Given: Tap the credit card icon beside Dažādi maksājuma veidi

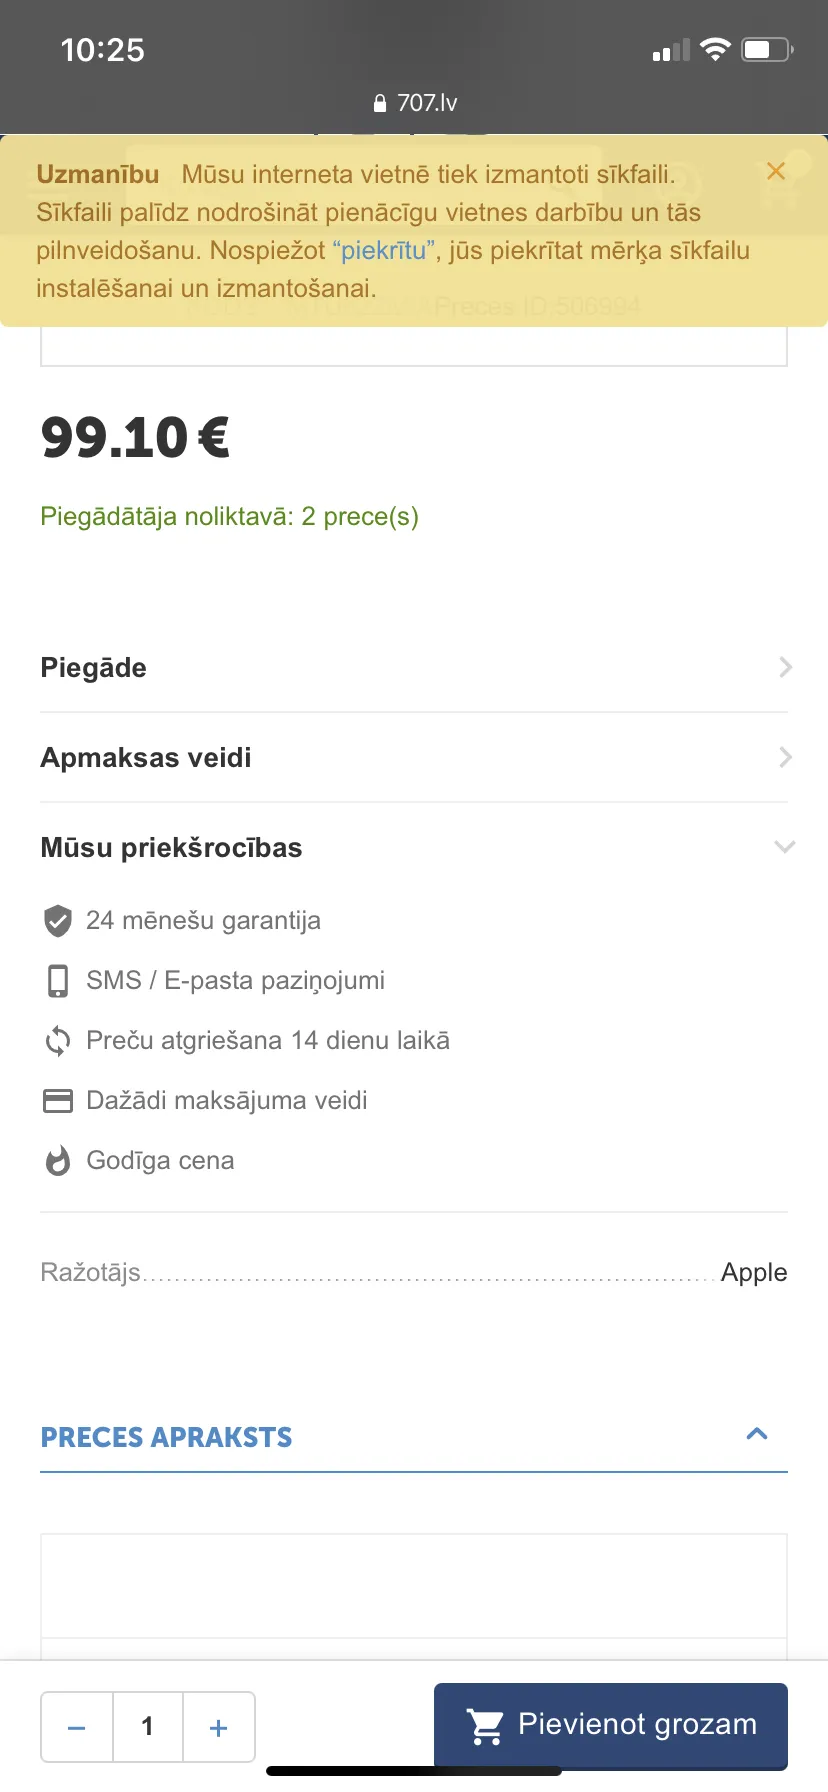Looking at the screenshot, I should pyautogui.click(x=58, y=1101).
